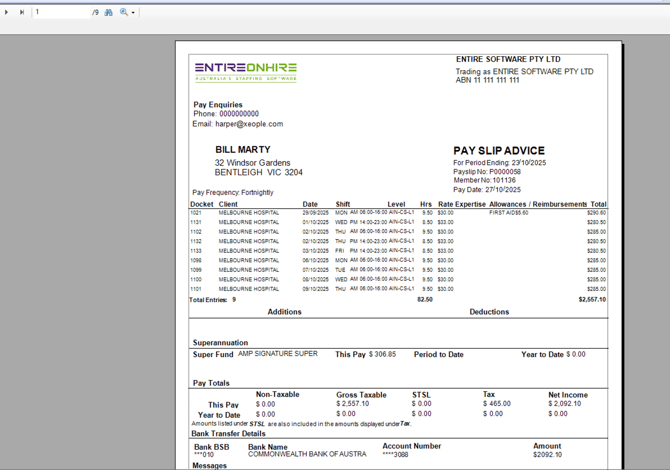Select the PAY SLIP ADVICE heading
The image size is (670, 470).
(499, 151)
